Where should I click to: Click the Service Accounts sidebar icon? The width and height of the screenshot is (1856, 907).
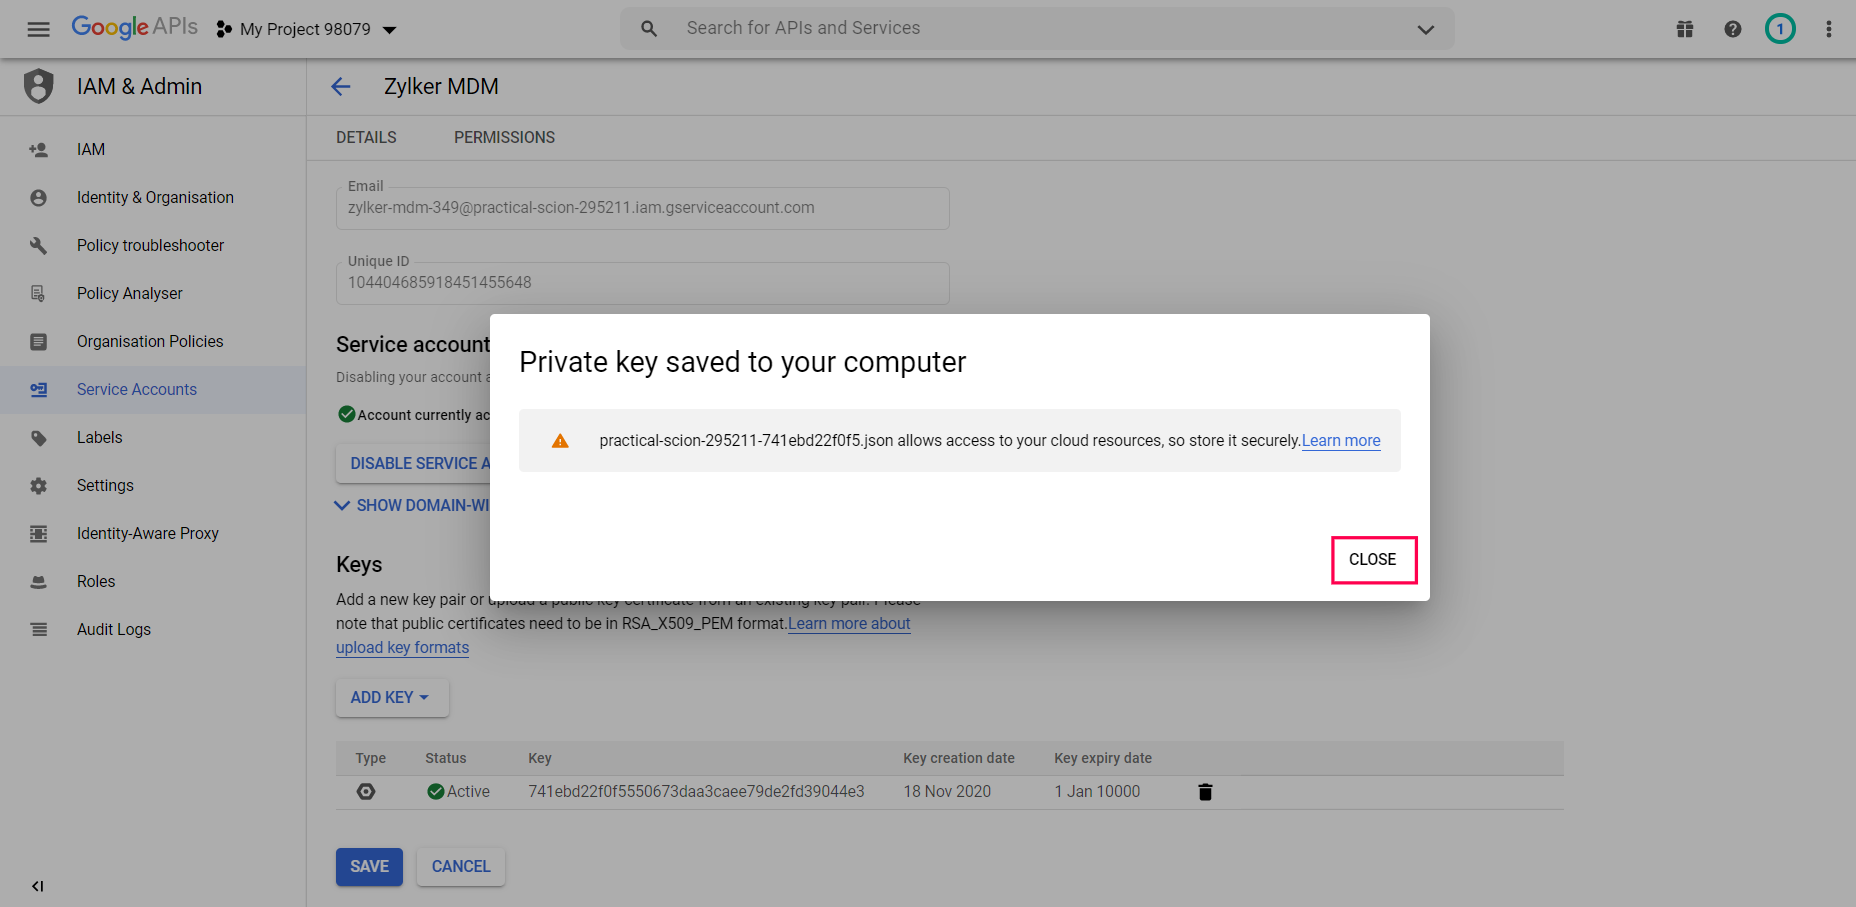pyautogui.click(x=38, y=390)
